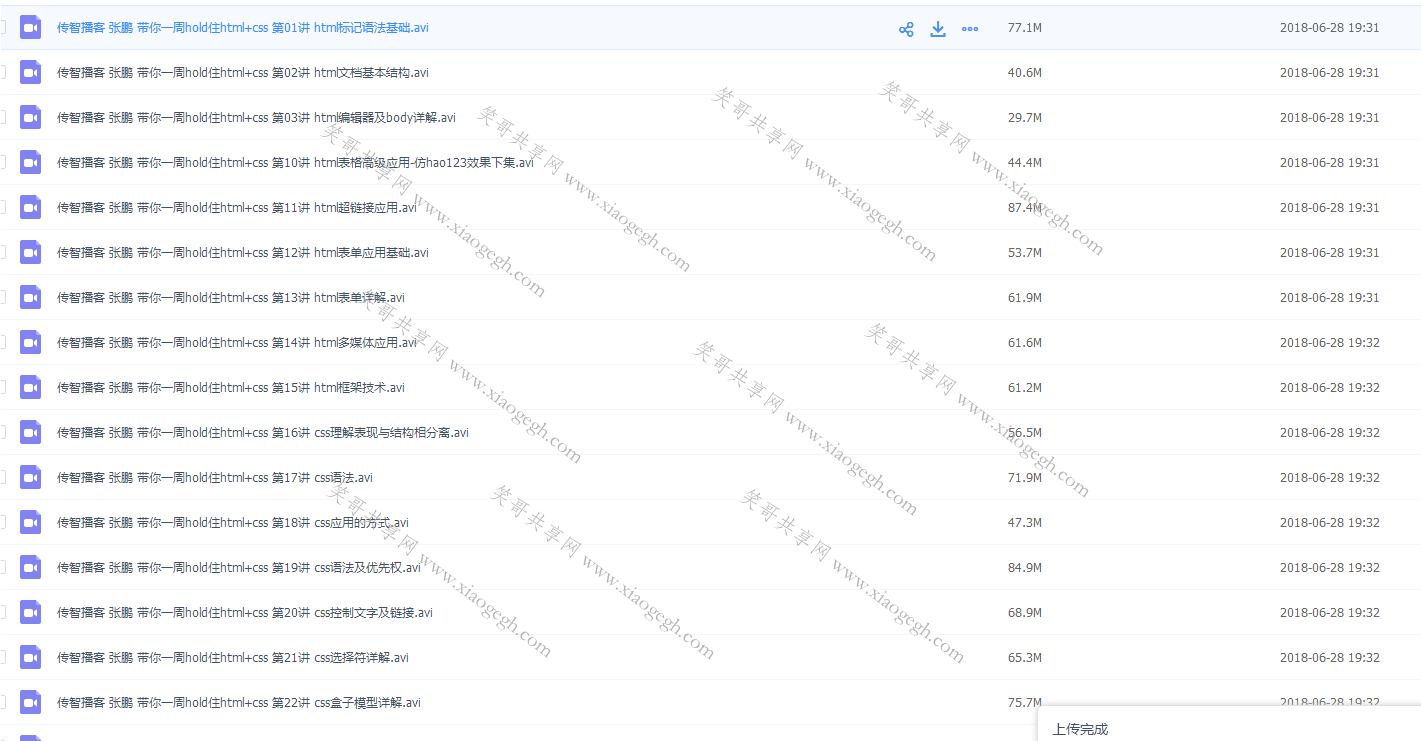Image resolution: width=1421 pixels, height=741 pixels.
Task: Open file 第15讲 html框架技术.avi
Action: tap(231, 388)
